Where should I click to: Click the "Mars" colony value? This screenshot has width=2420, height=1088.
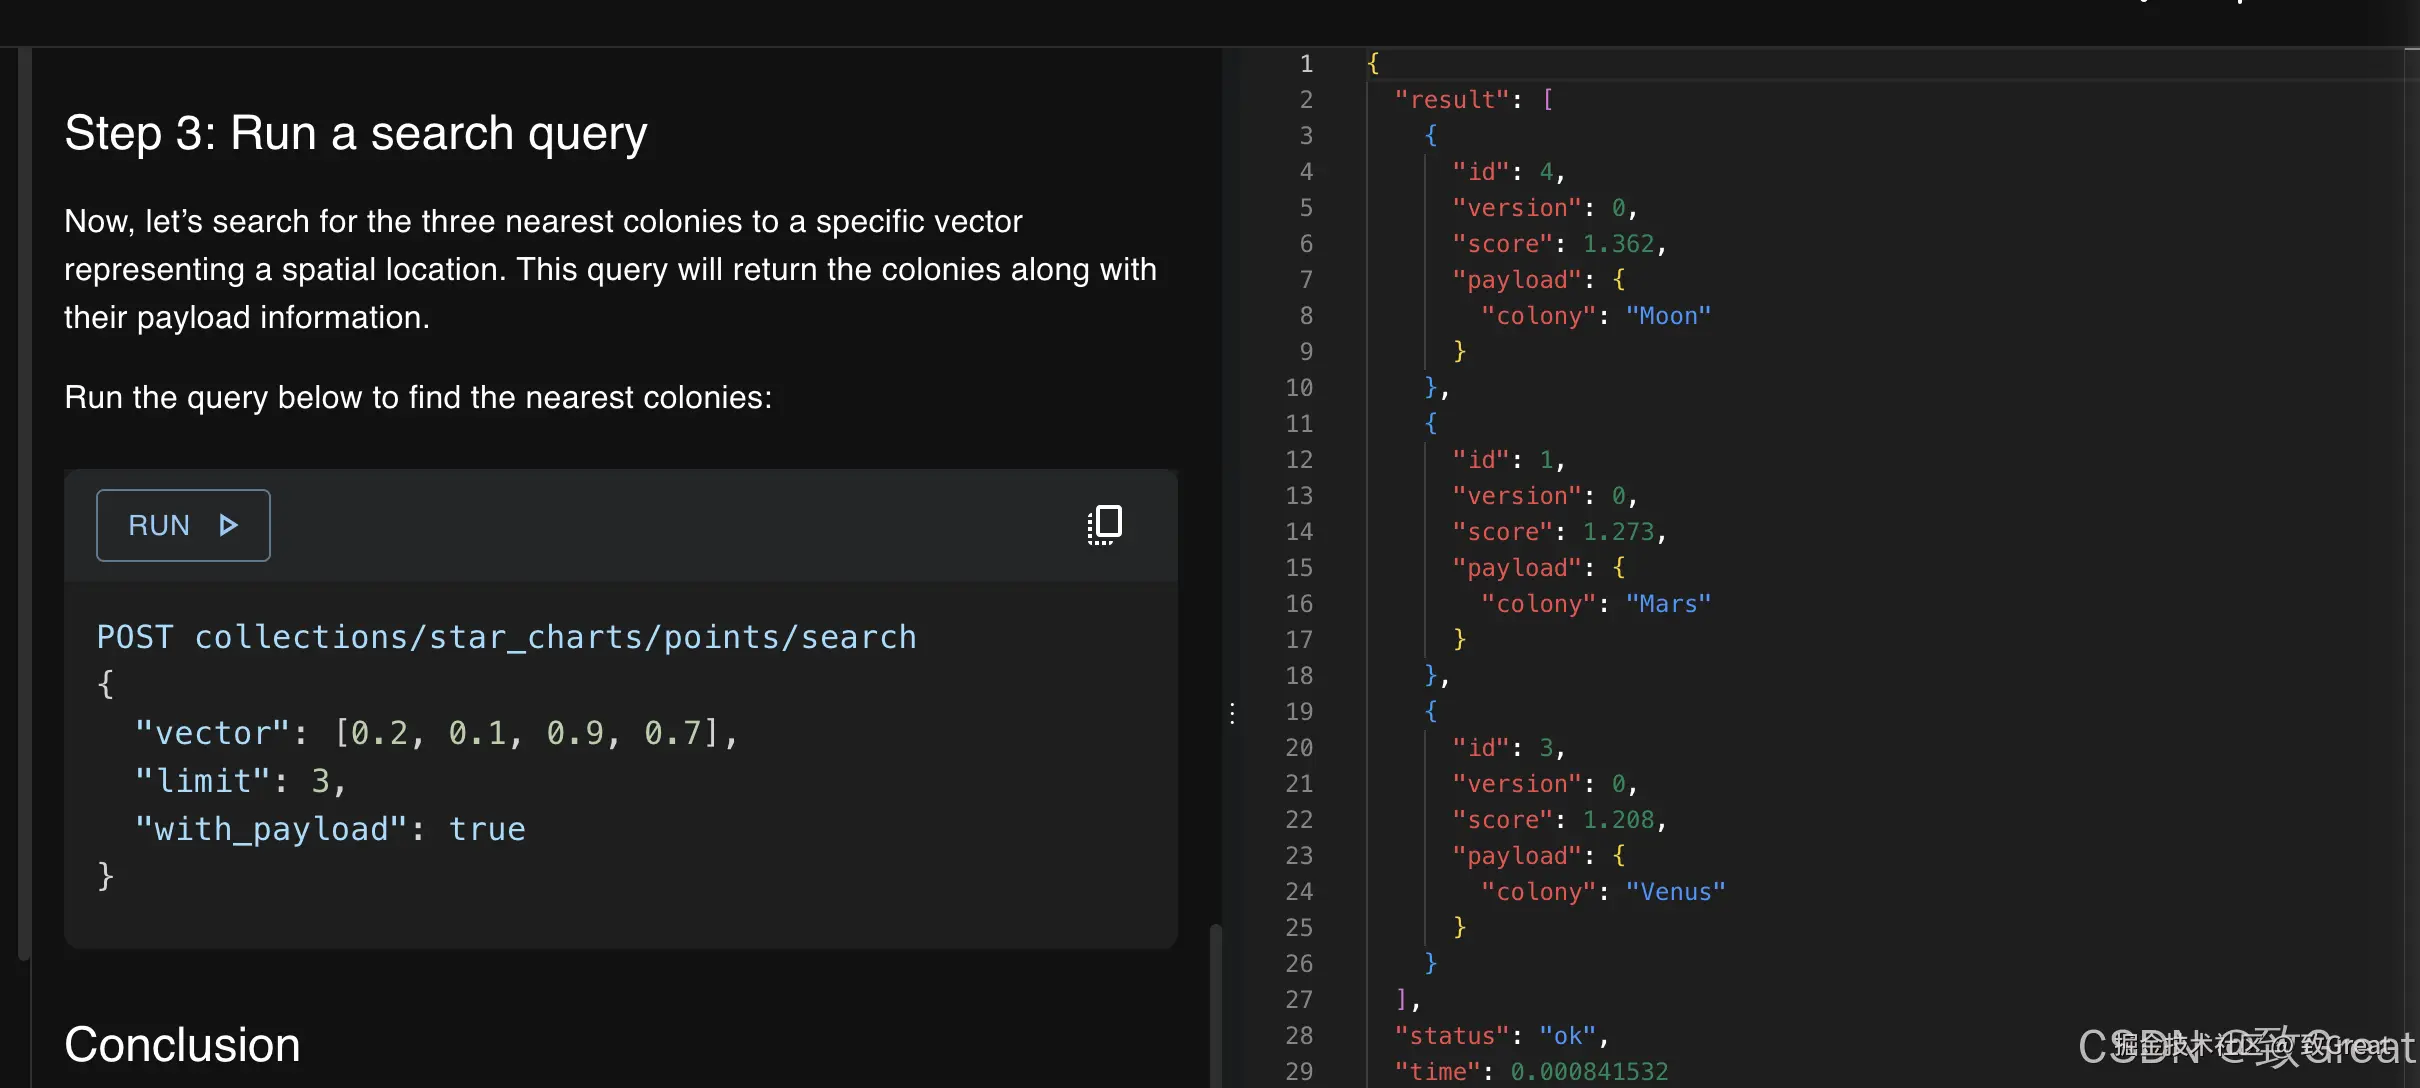pyautogui.click(x=1667, y=604)
